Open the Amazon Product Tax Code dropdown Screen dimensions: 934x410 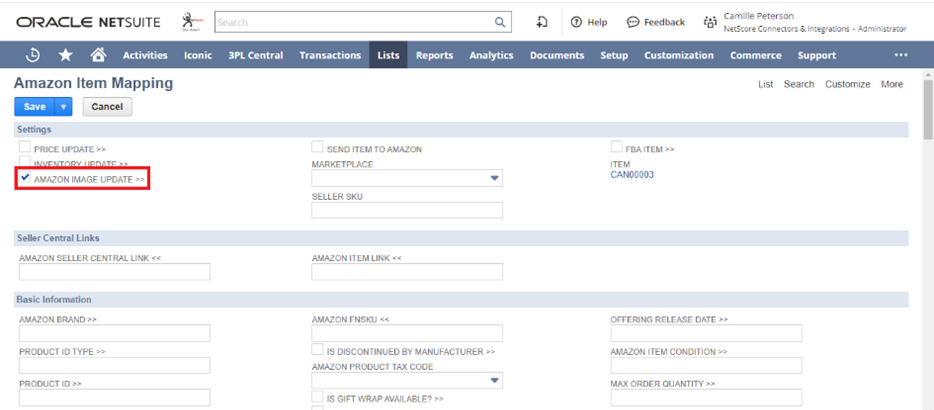click(x=494, y=381)
